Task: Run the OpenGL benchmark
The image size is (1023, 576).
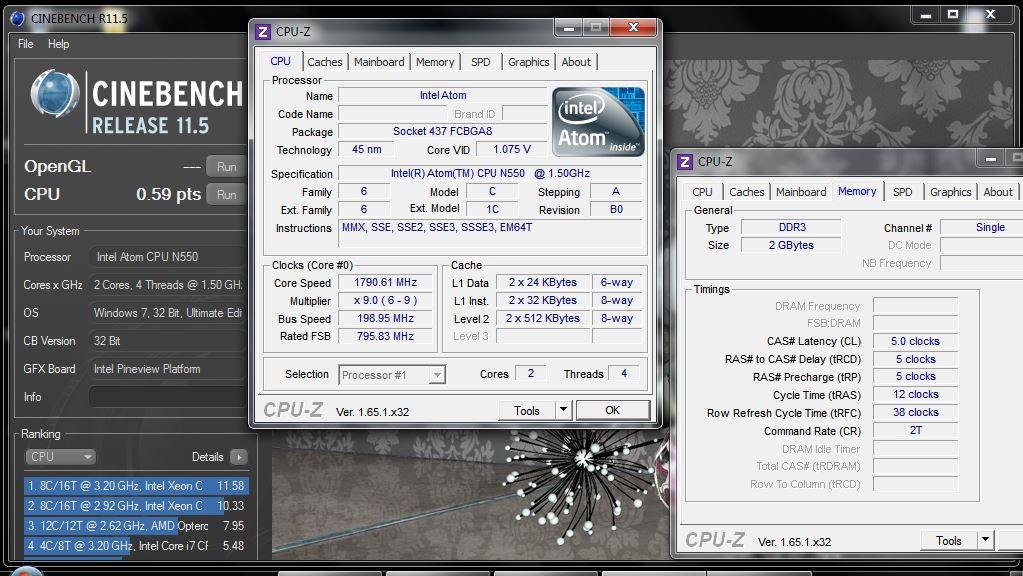Action: click(x=226, y=166)
